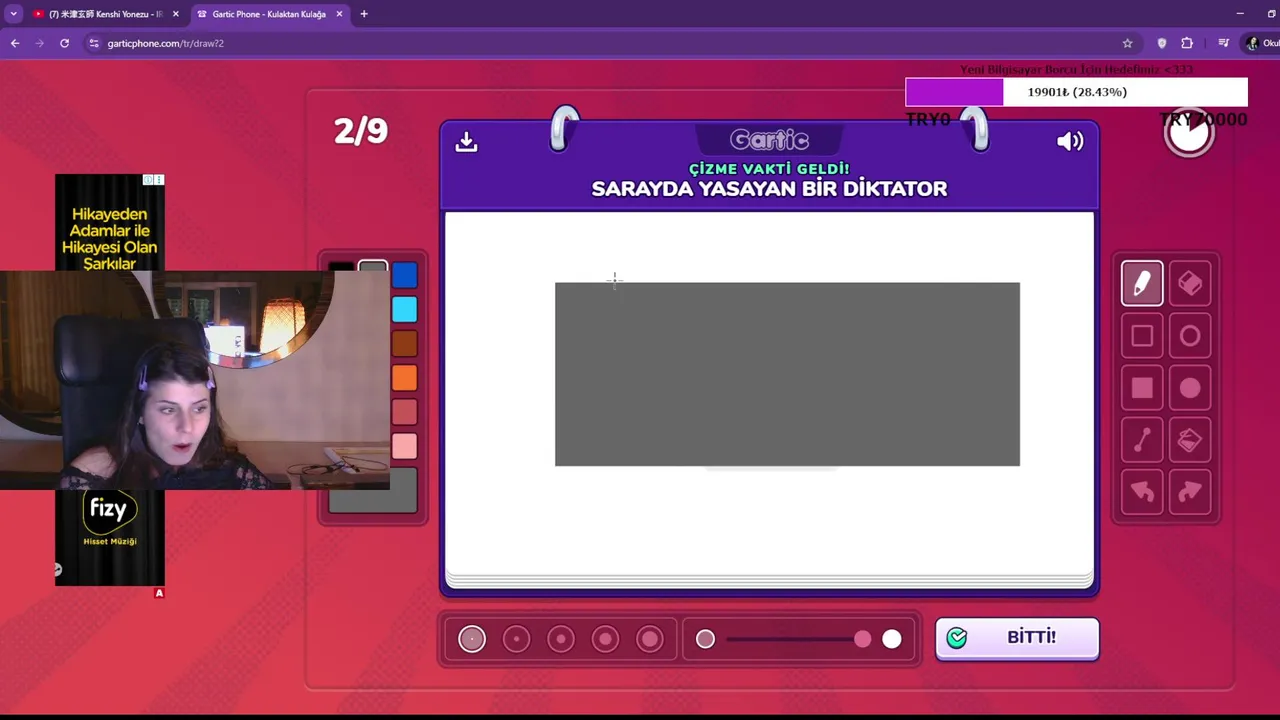Image resolution: width=1280 pixels, height=720 pixels.
Task: Click the opacity slider handle
Action: coord(862,639)
